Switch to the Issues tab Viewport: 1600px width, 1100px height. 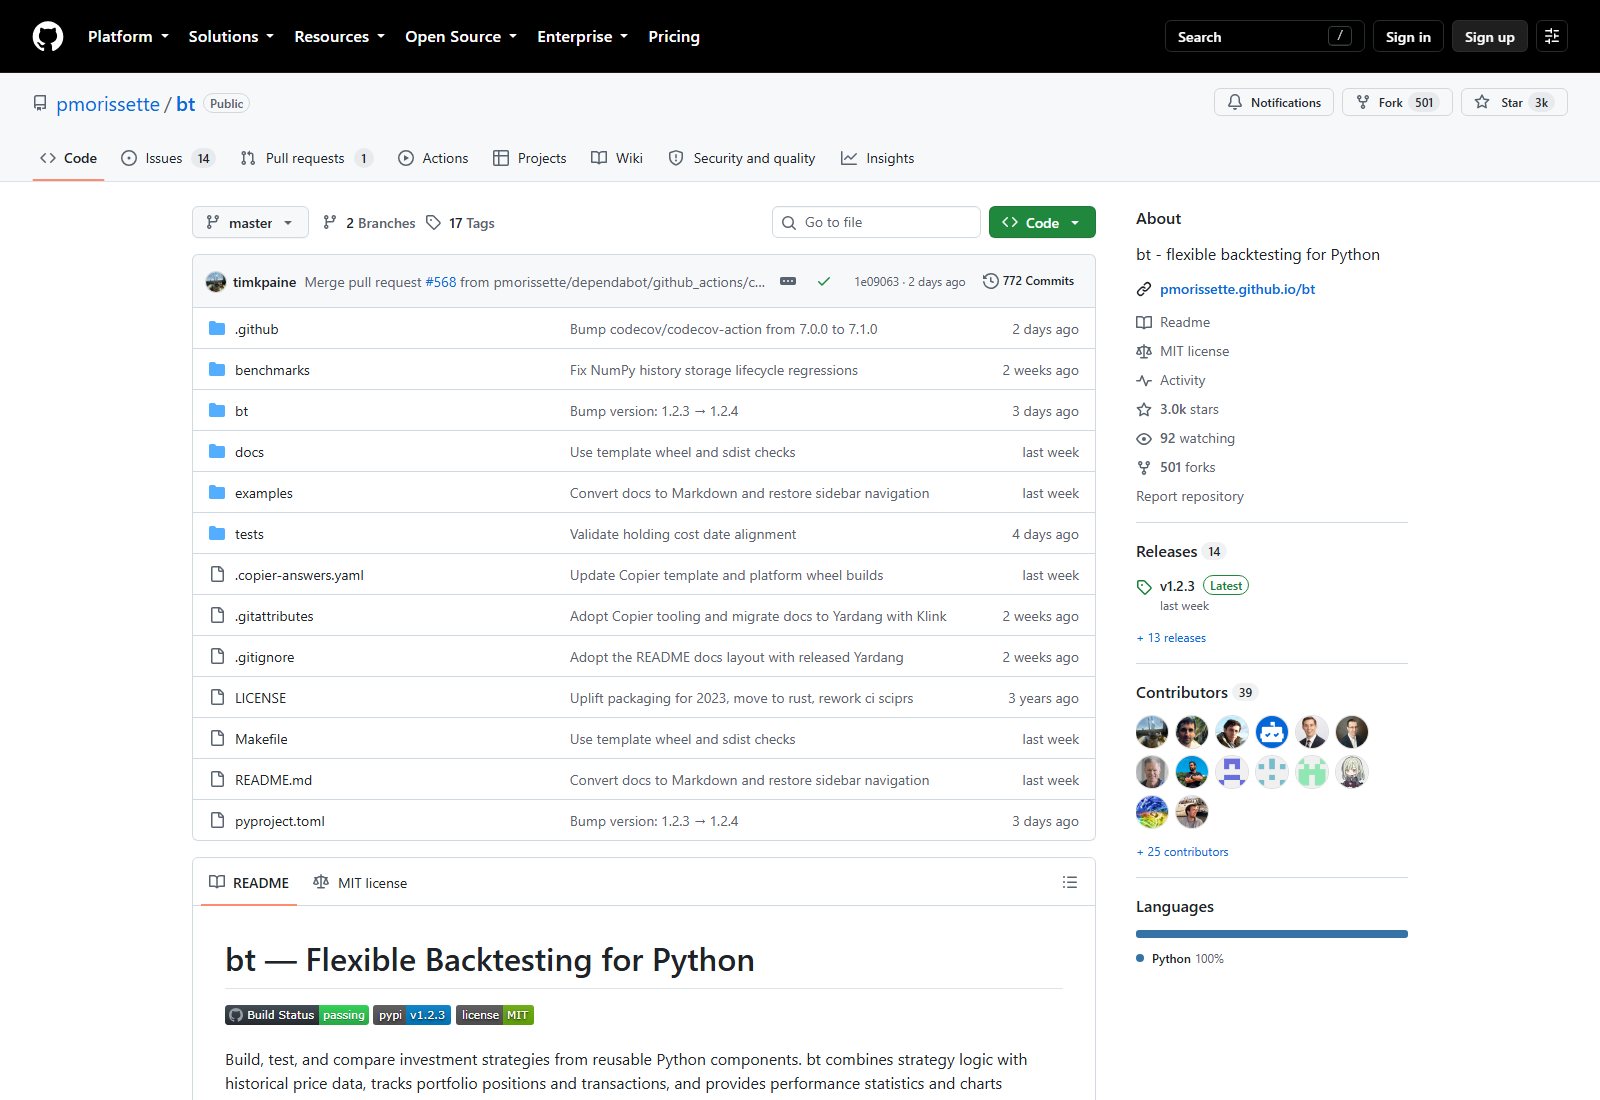click(x=168, y=158)
